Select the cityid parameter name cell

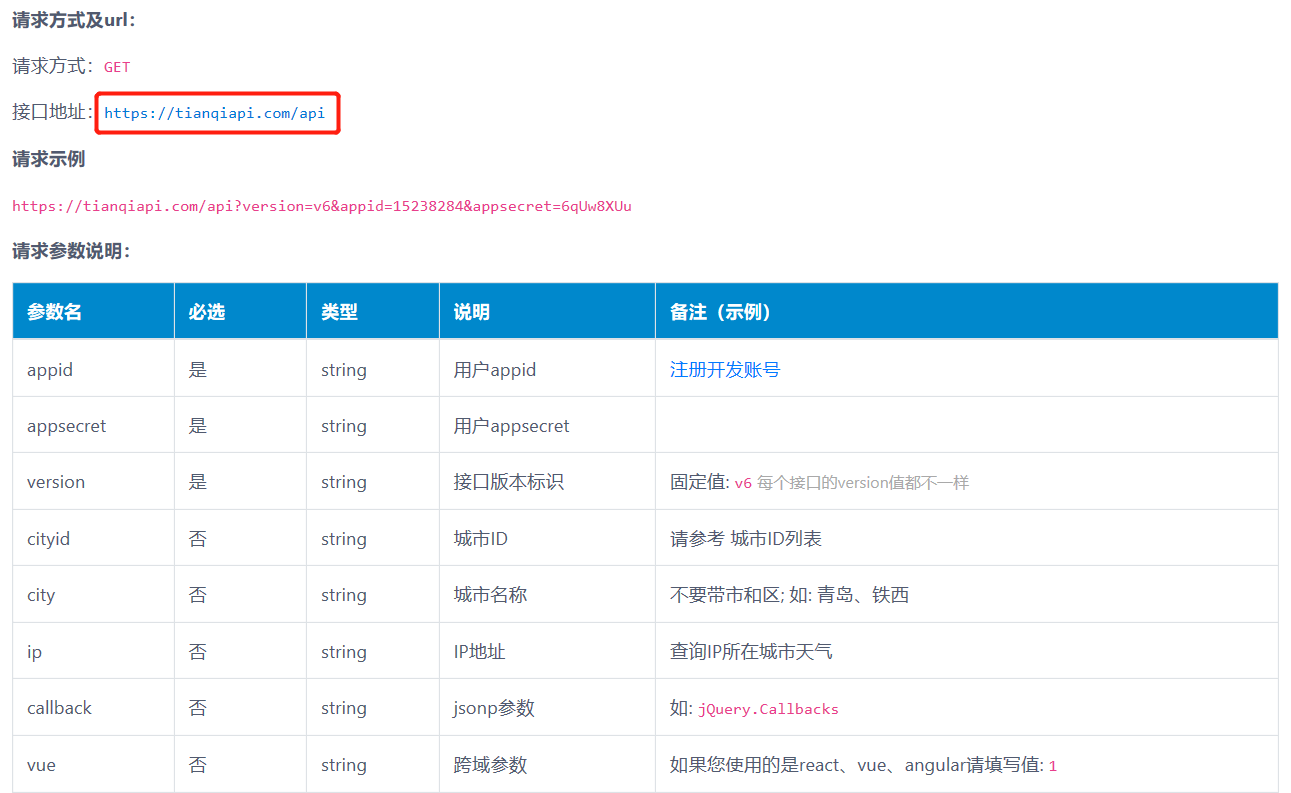pyautogui.click(x=93, y=538)
